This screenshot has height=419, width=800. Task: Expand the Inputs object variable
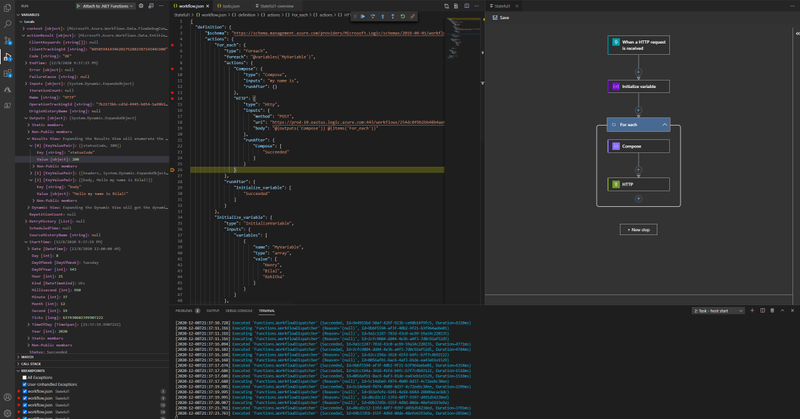27,84
